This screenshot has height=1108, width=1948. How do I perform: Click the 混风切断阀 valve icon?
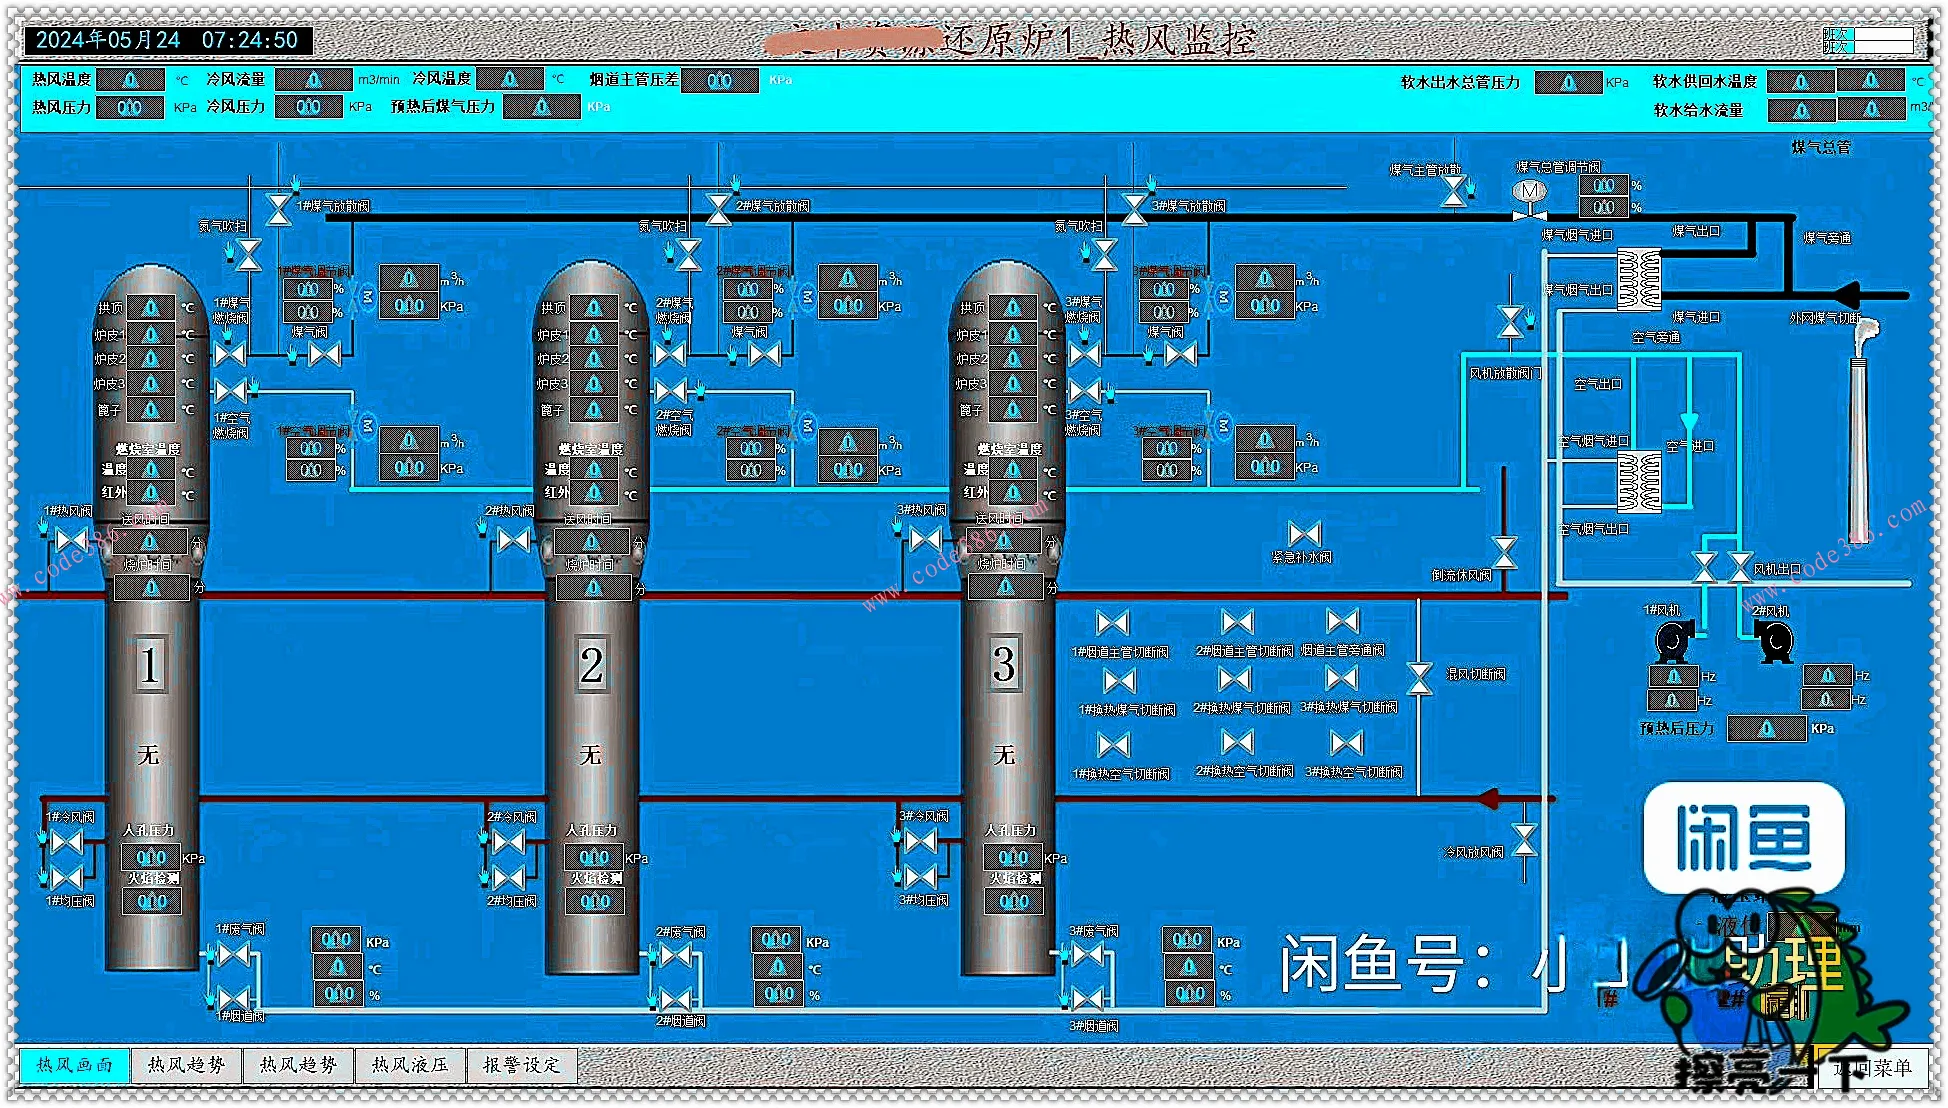[x=1419, y=677]
